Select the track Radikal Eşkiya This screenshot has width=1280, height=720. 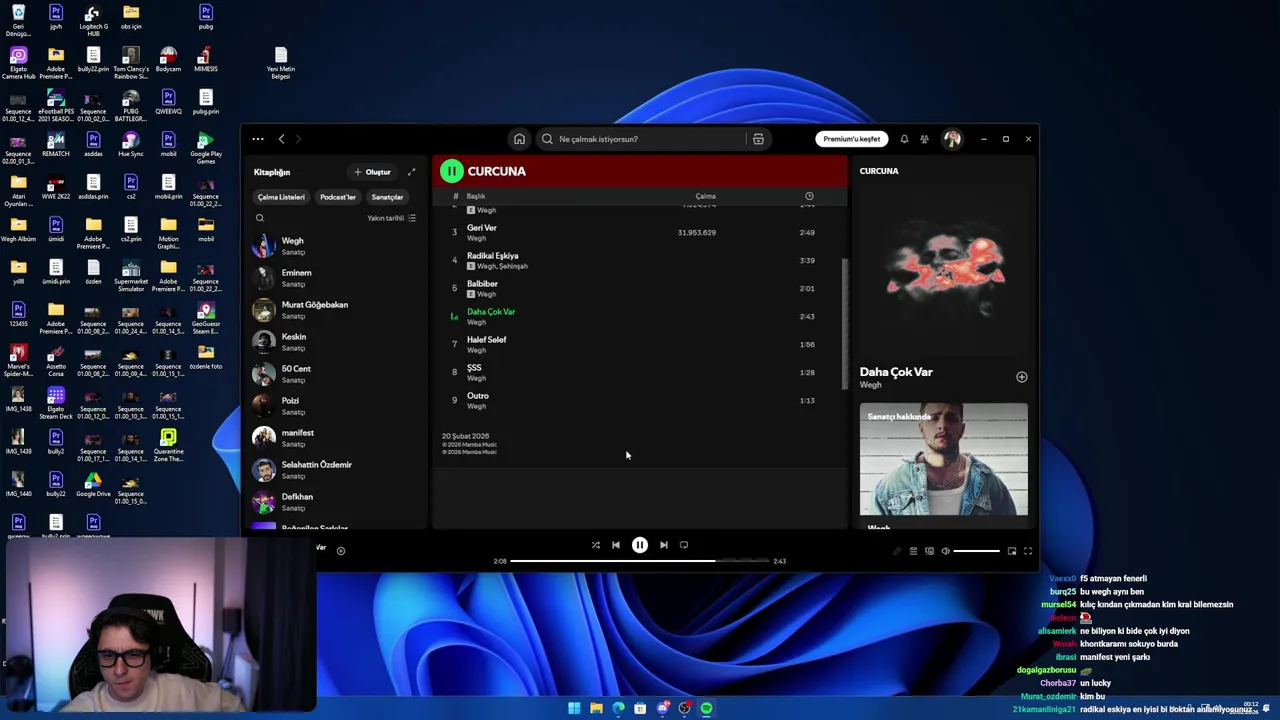(638, 260)
